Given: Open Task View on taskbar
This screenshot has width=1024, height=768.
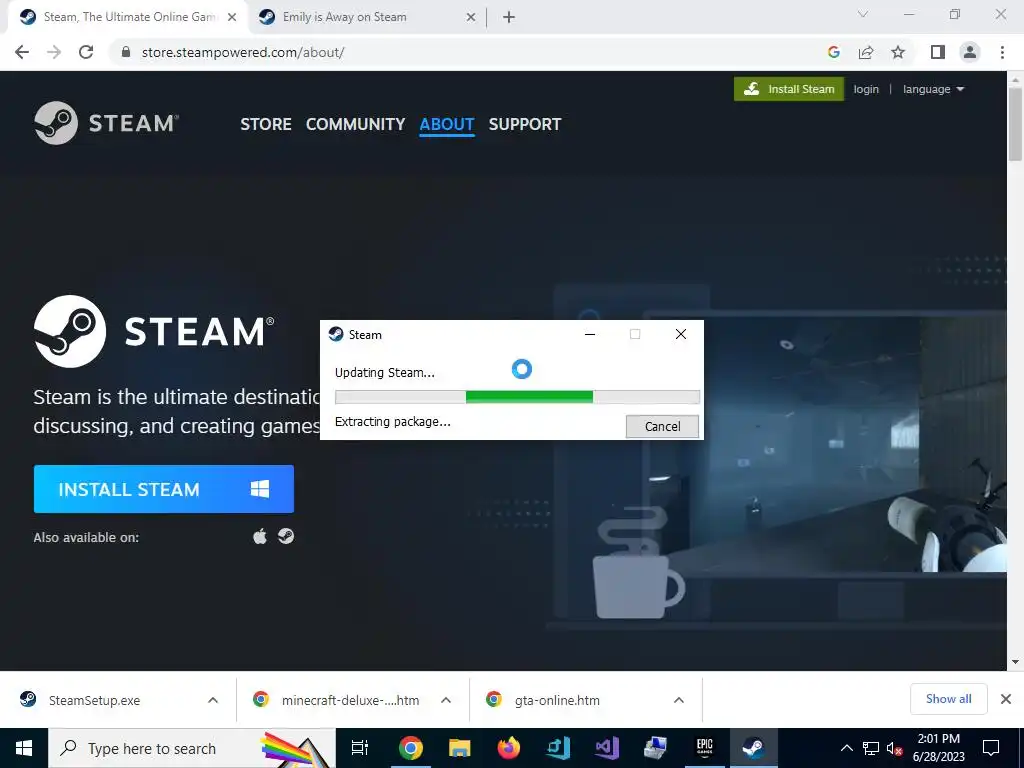Looking at the screenshot, I should click(360, 748).
